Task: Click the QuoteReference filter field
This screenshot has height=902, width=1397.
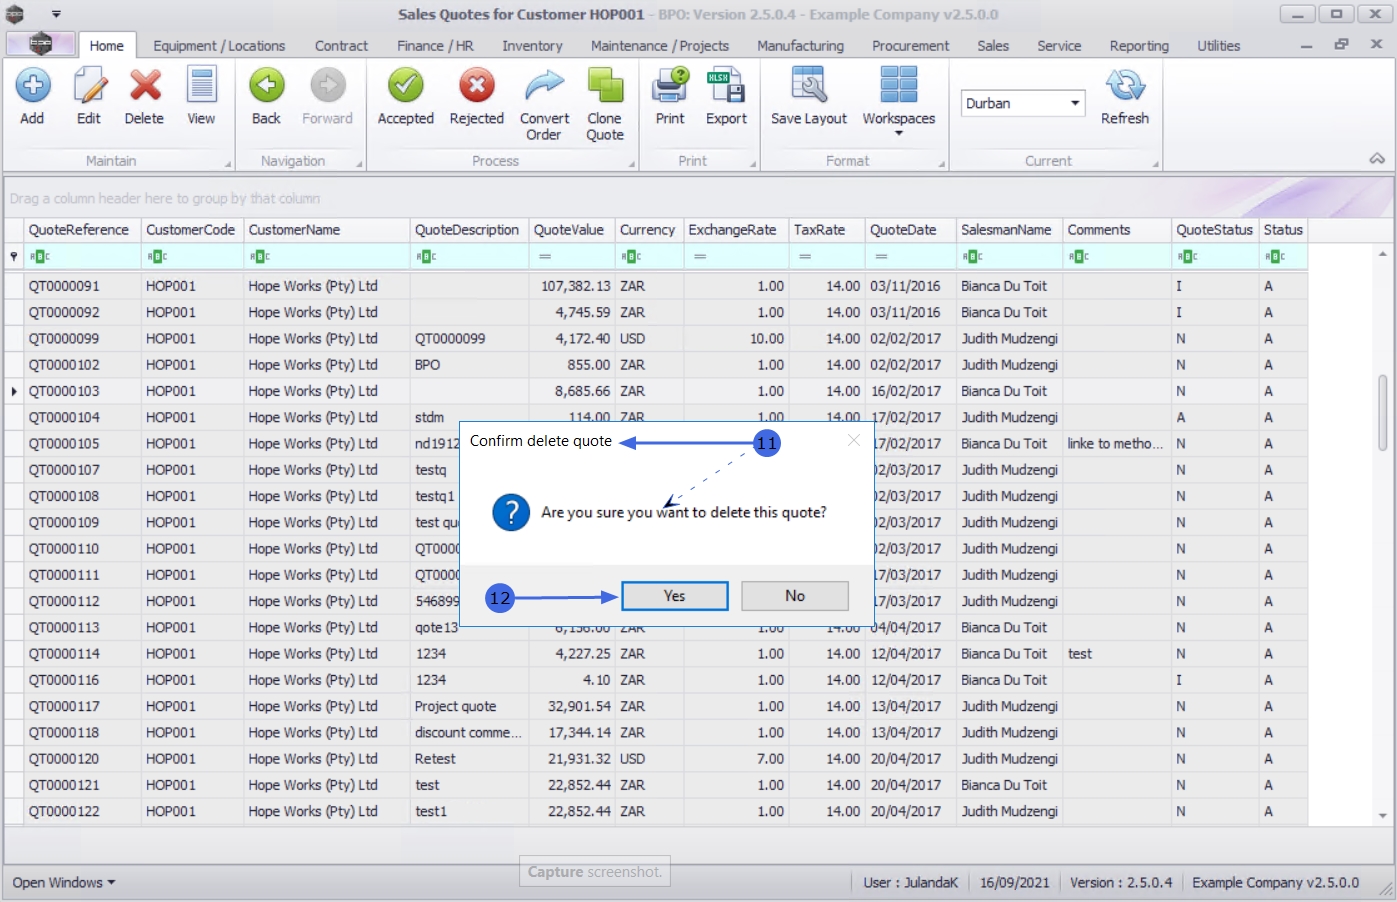Action: coord(82,257)
